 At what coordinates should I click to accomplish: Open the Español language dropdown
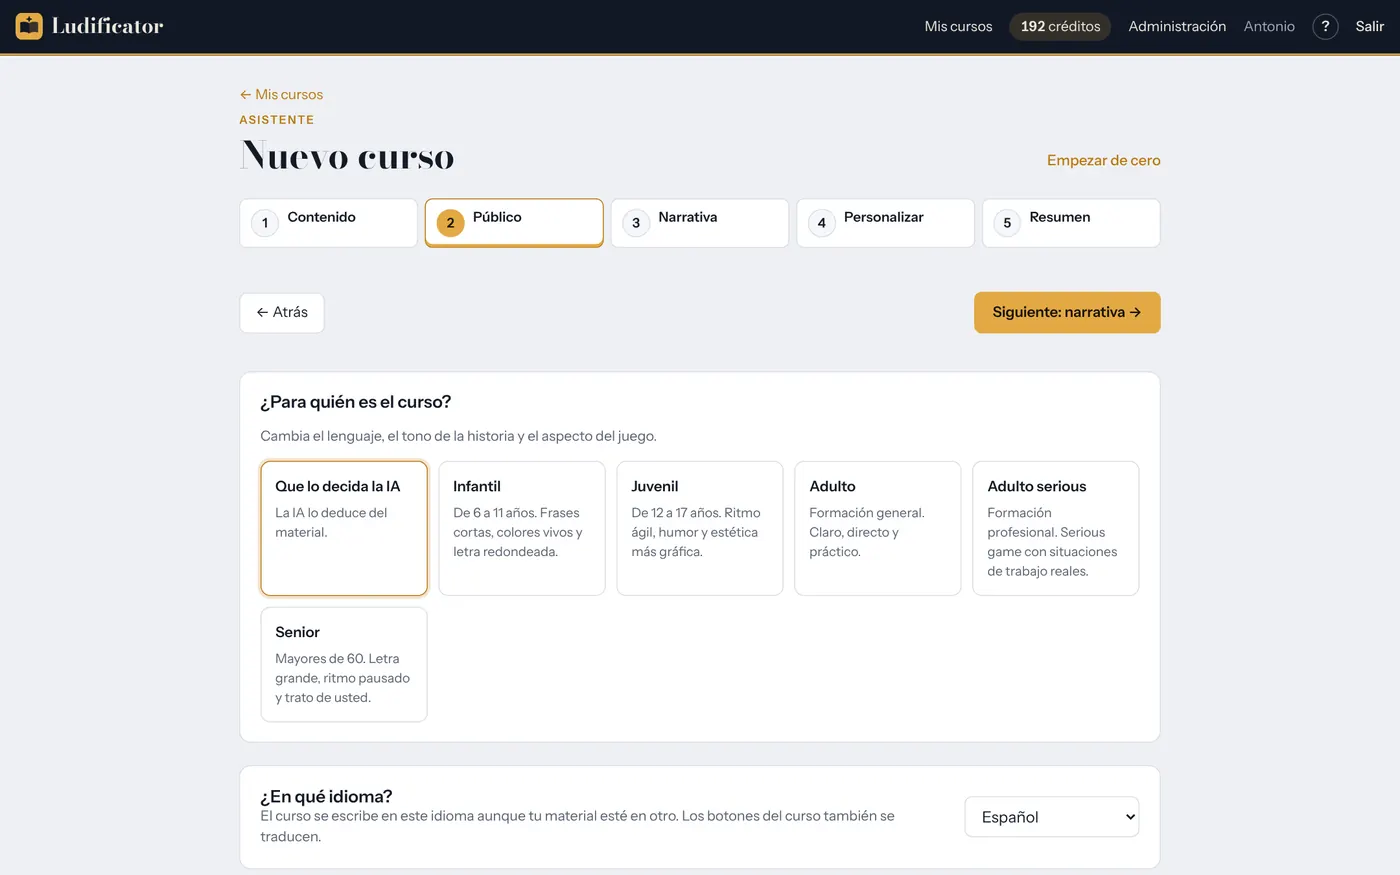coord(1052,817)
